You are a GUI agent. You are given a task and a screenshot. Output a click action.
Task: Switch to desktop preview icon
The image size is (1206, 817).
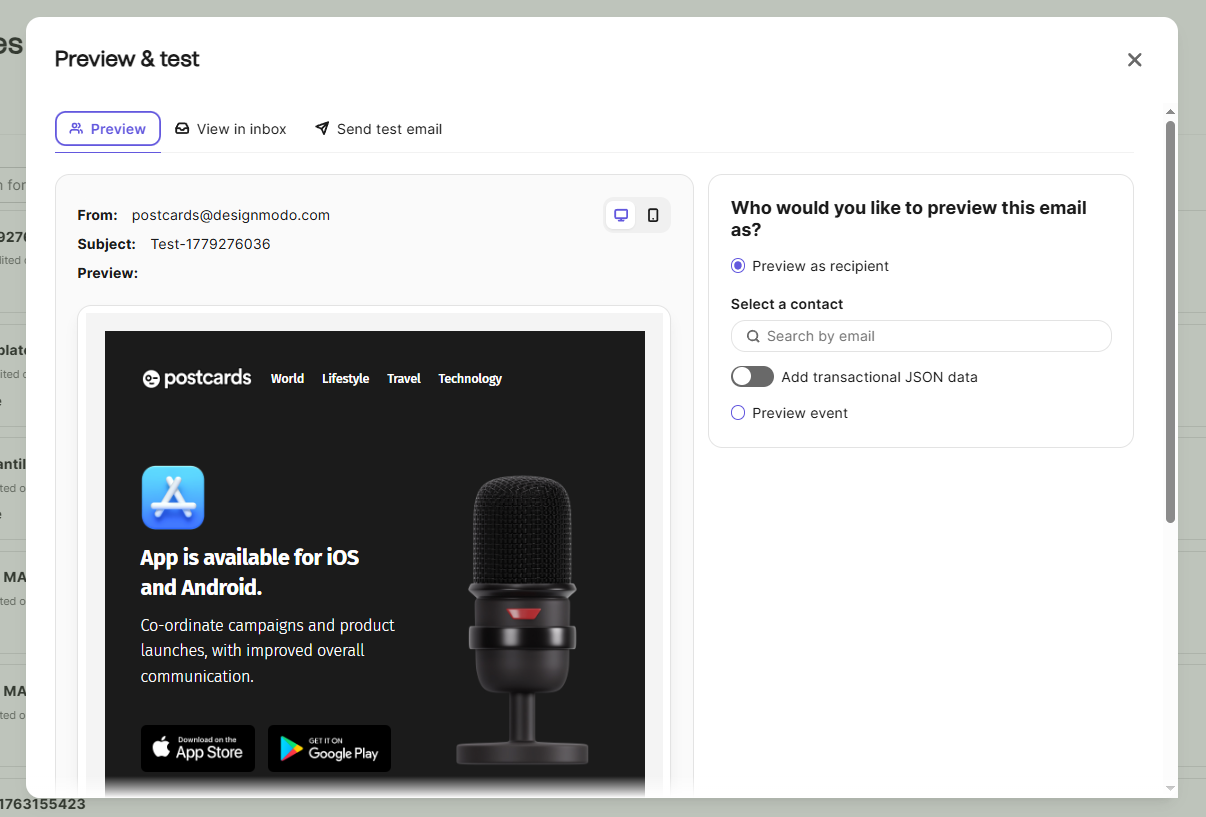pyautogui.click(x=621, y=215)
